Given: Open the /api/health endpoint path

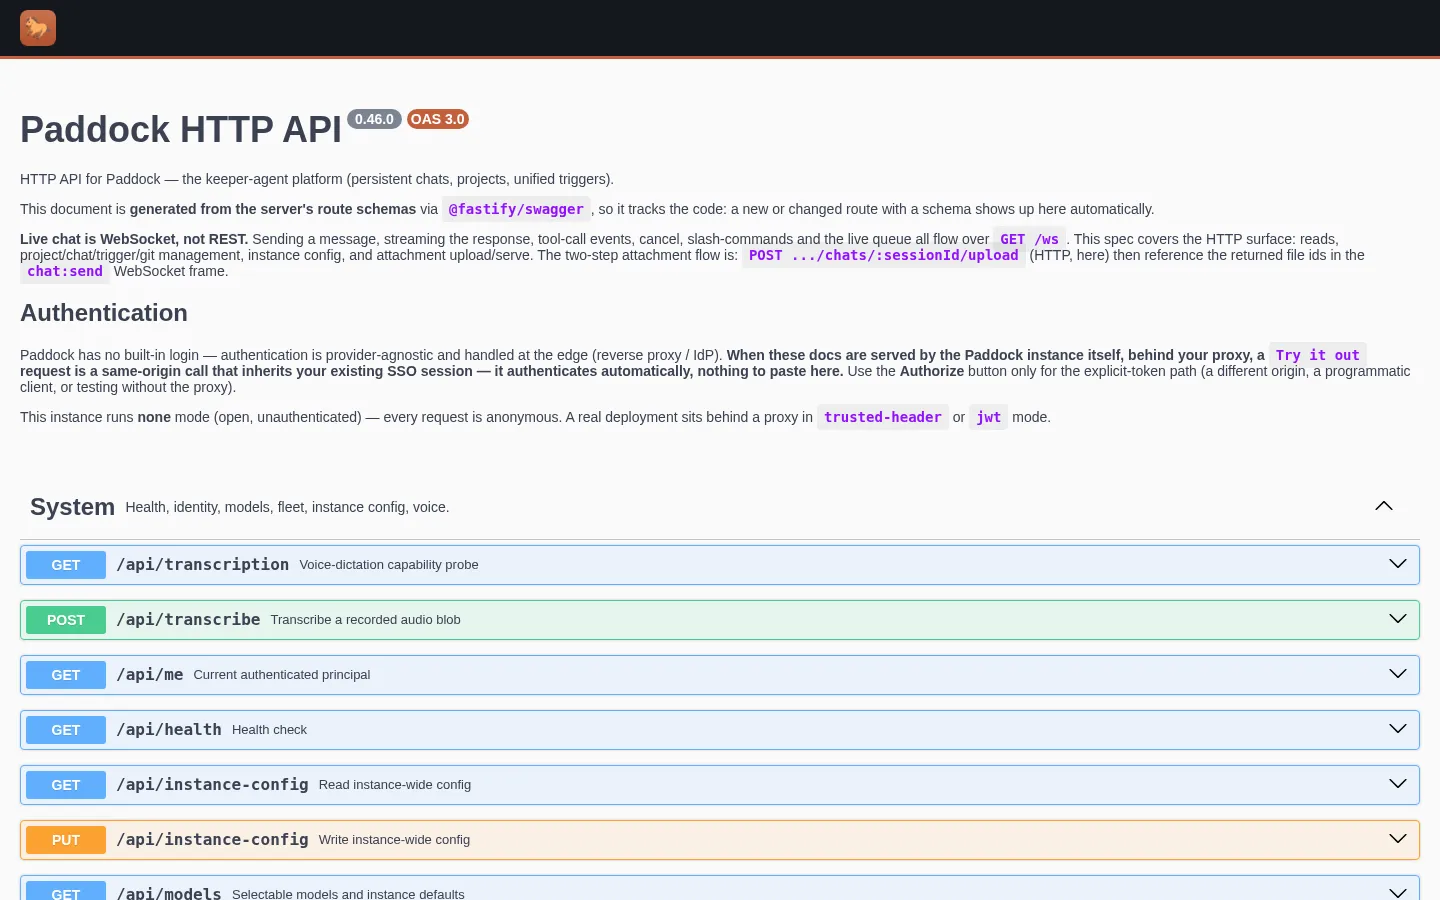Looking at the screenshot, I should (169, 730).
